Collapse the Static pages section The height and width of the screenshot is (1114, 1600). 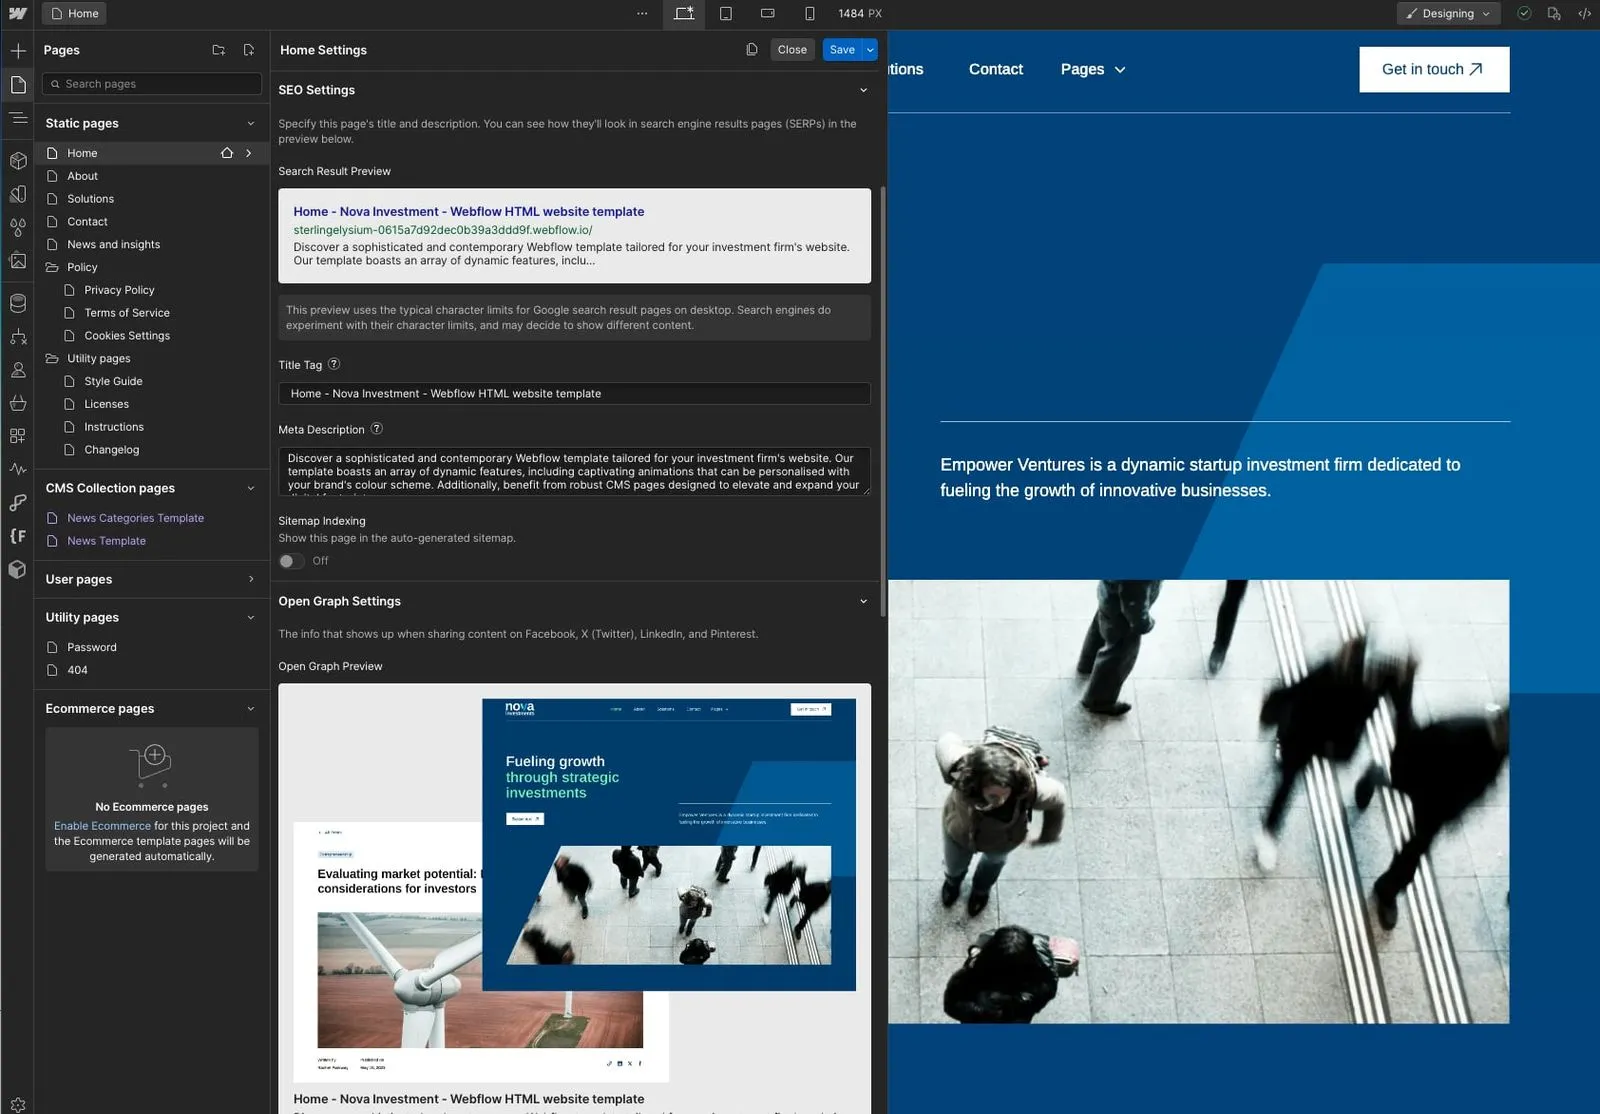click(x=250, y=122)
